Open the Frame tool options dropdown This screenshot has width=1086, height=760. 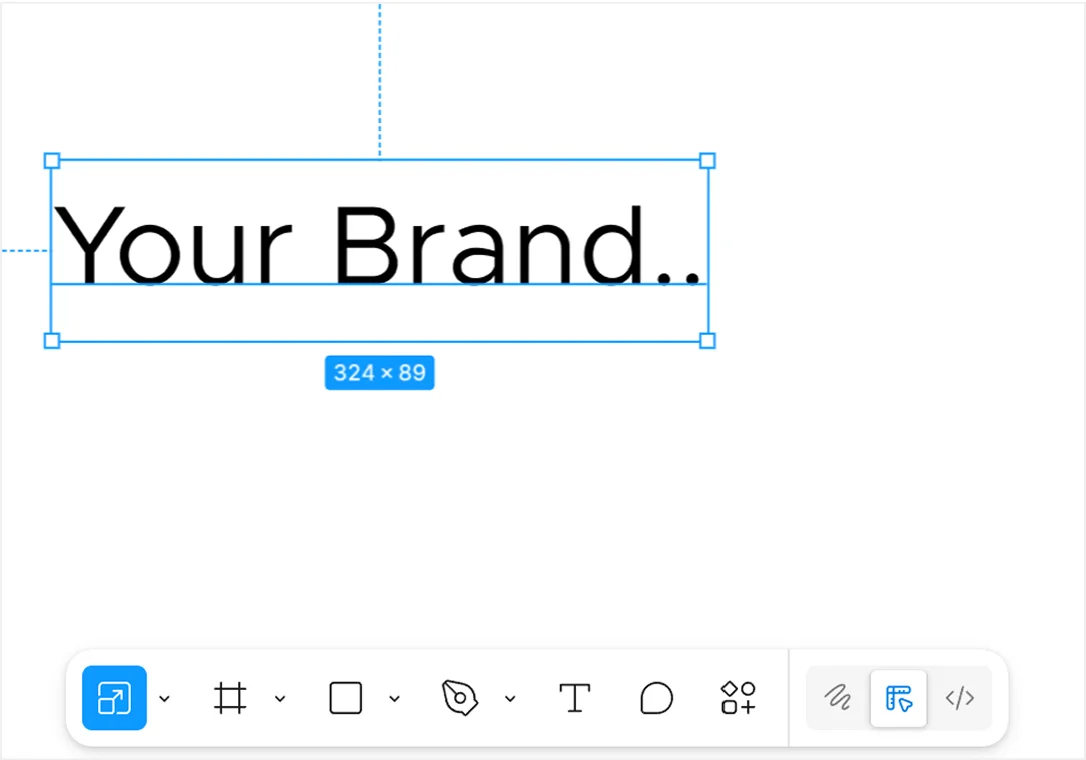click(x=280, y=698)
